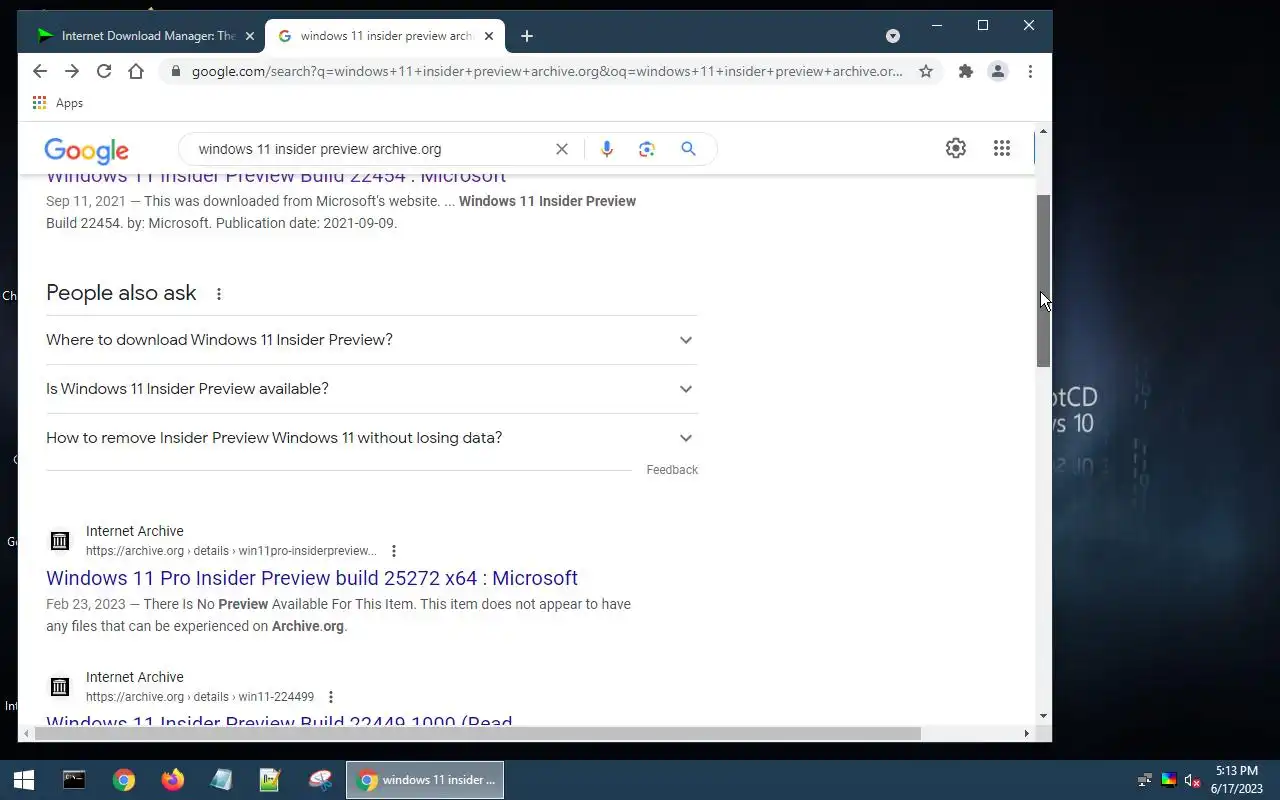Image resolution: width=1280 pixels, height=800 pixels.
Task: Open Windows 11 Pro Insider Preview build 25272 link
Action: click(x=312, y=578)
